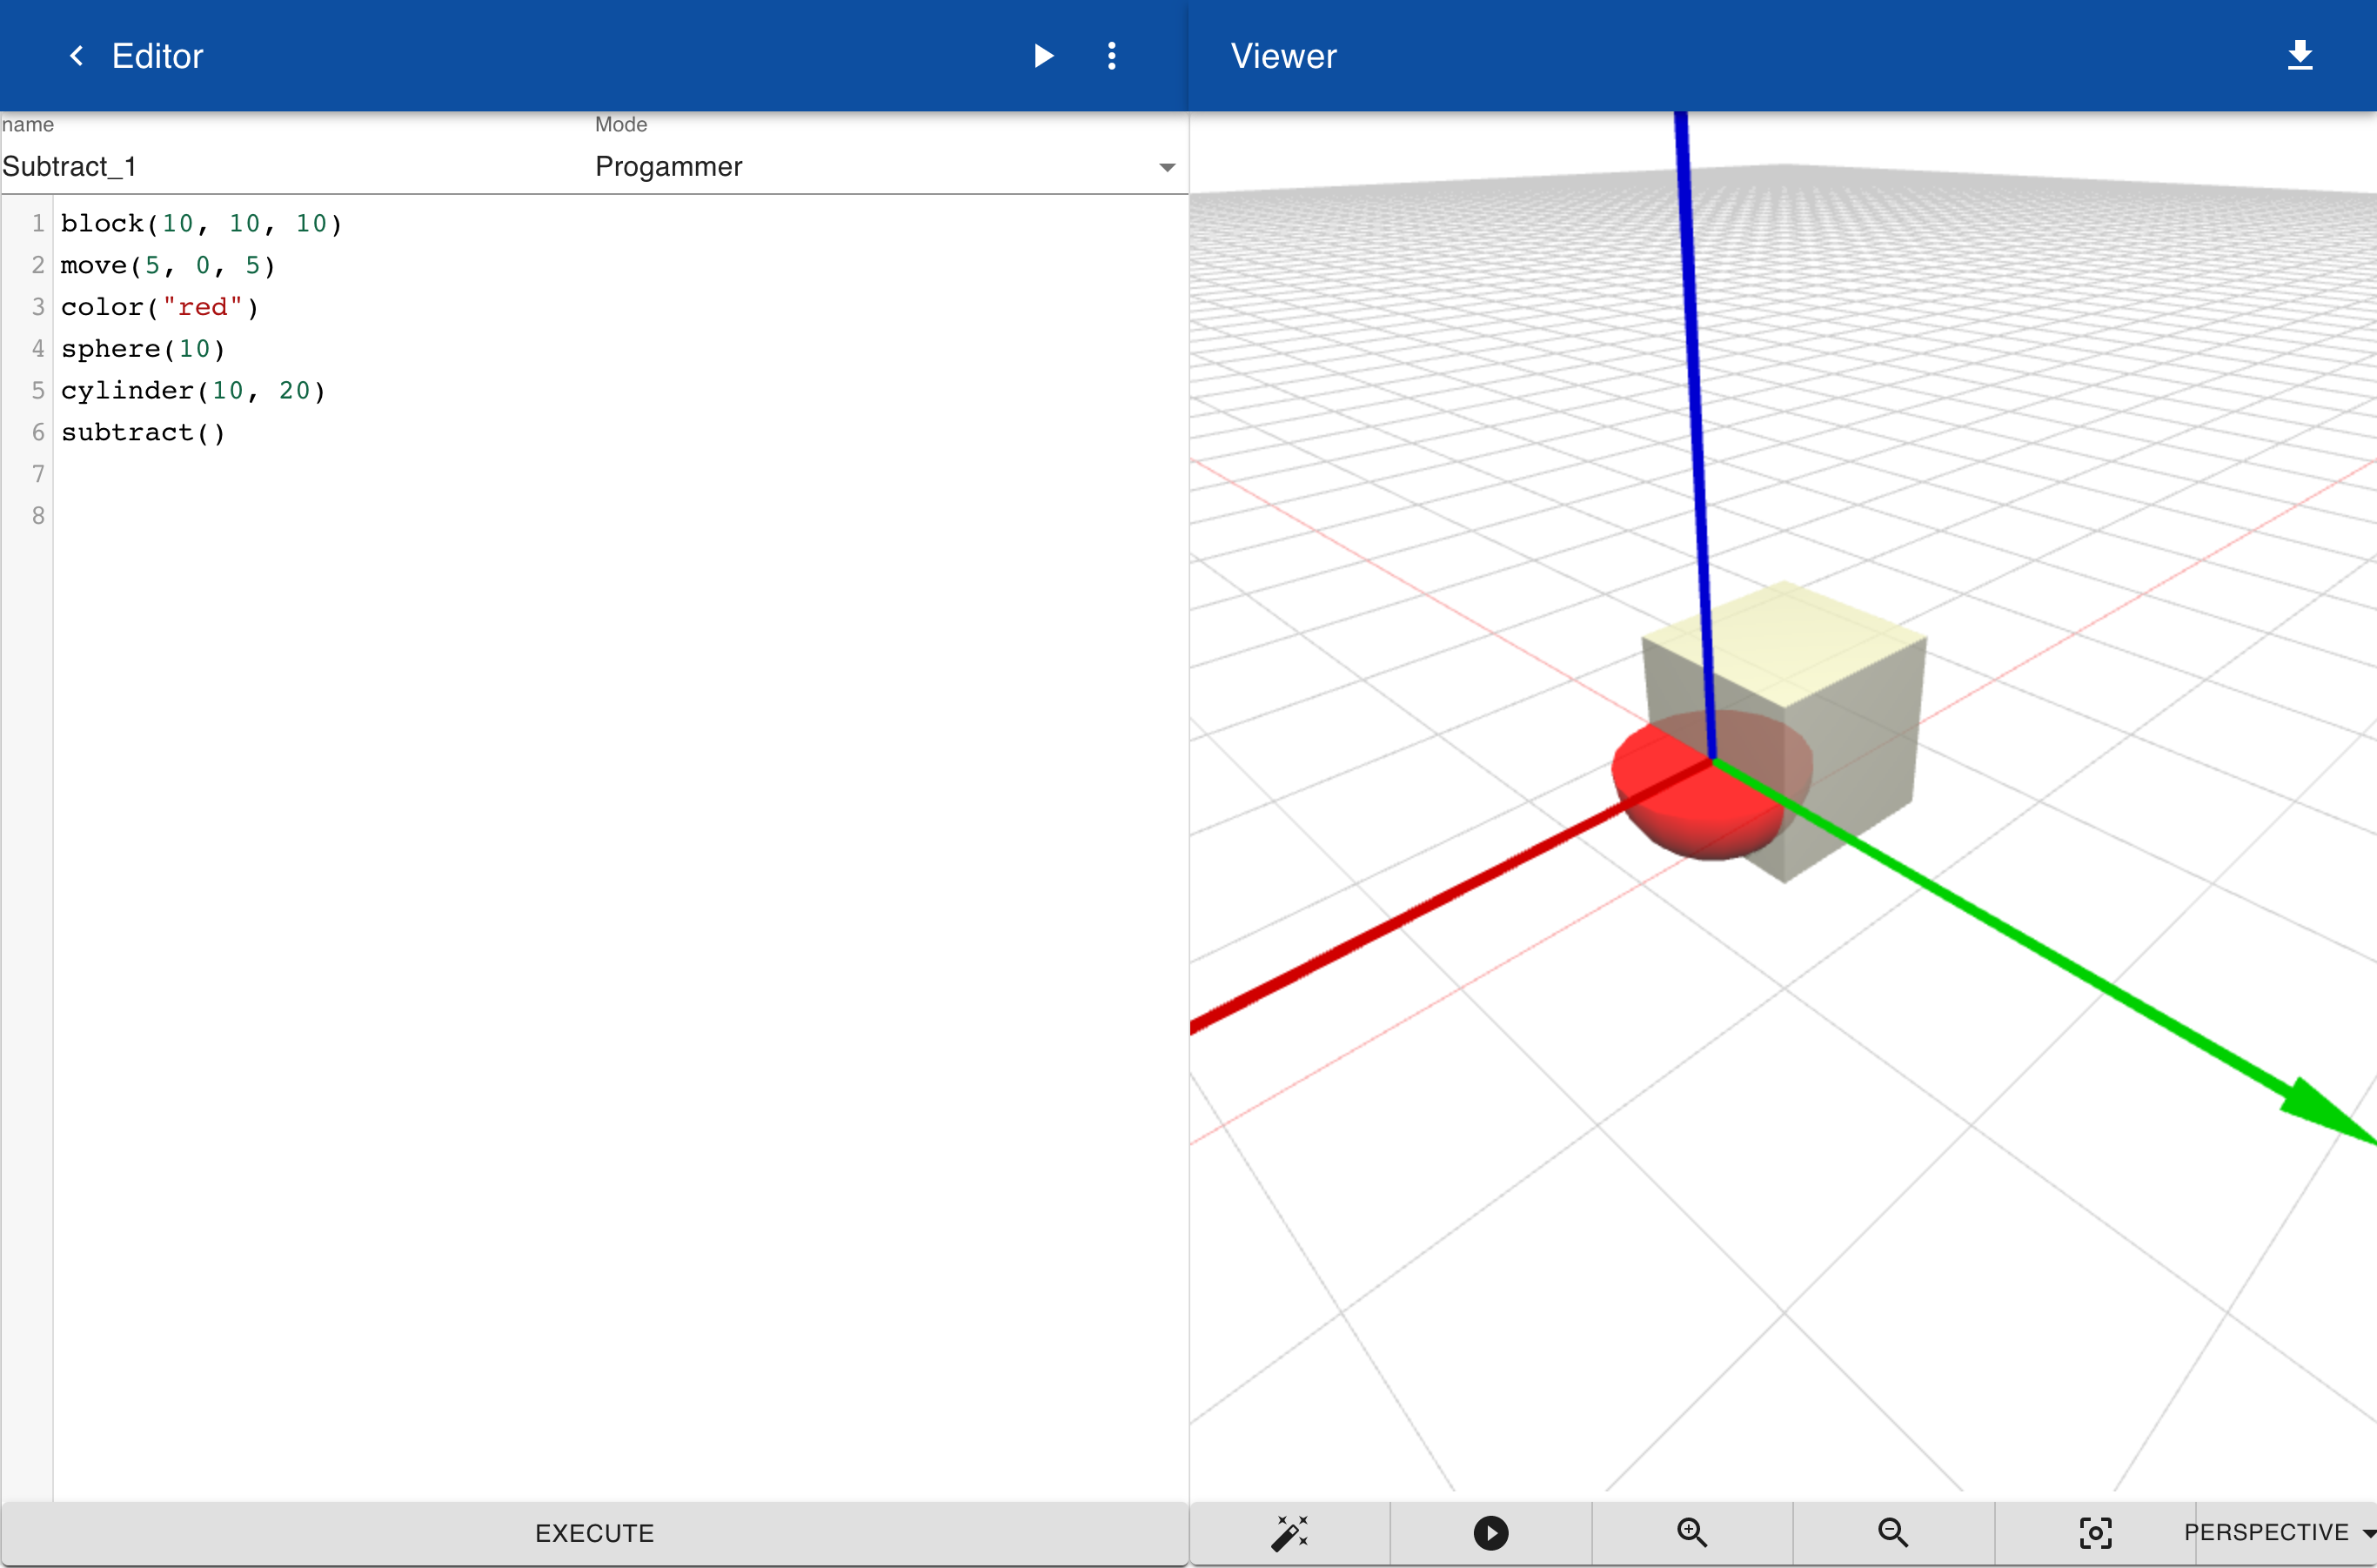Zoom out of the 3D viewer
The width and height of the screenshot is (2377, 1568).
(x=1893, y=1532)
